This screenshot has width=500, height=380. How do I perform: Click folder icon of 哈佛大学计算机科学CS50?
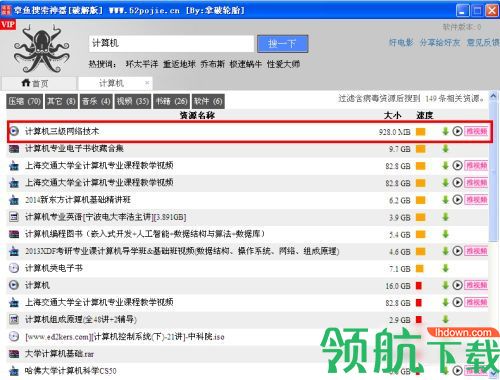(x=14, y=371)
